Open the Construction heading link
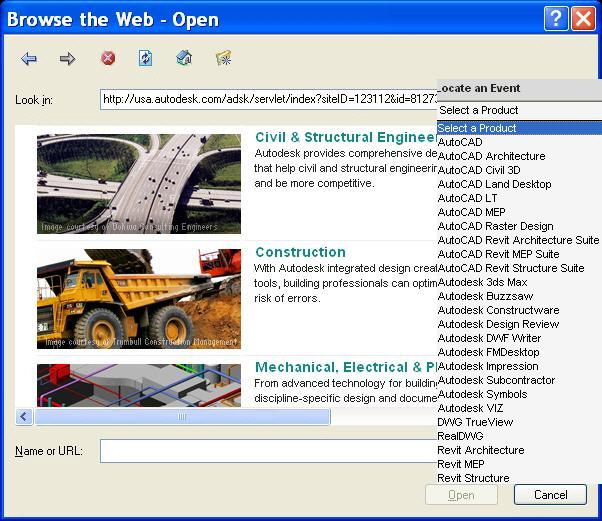Viewport: 602px width, 521px height. tap(301, 252)
